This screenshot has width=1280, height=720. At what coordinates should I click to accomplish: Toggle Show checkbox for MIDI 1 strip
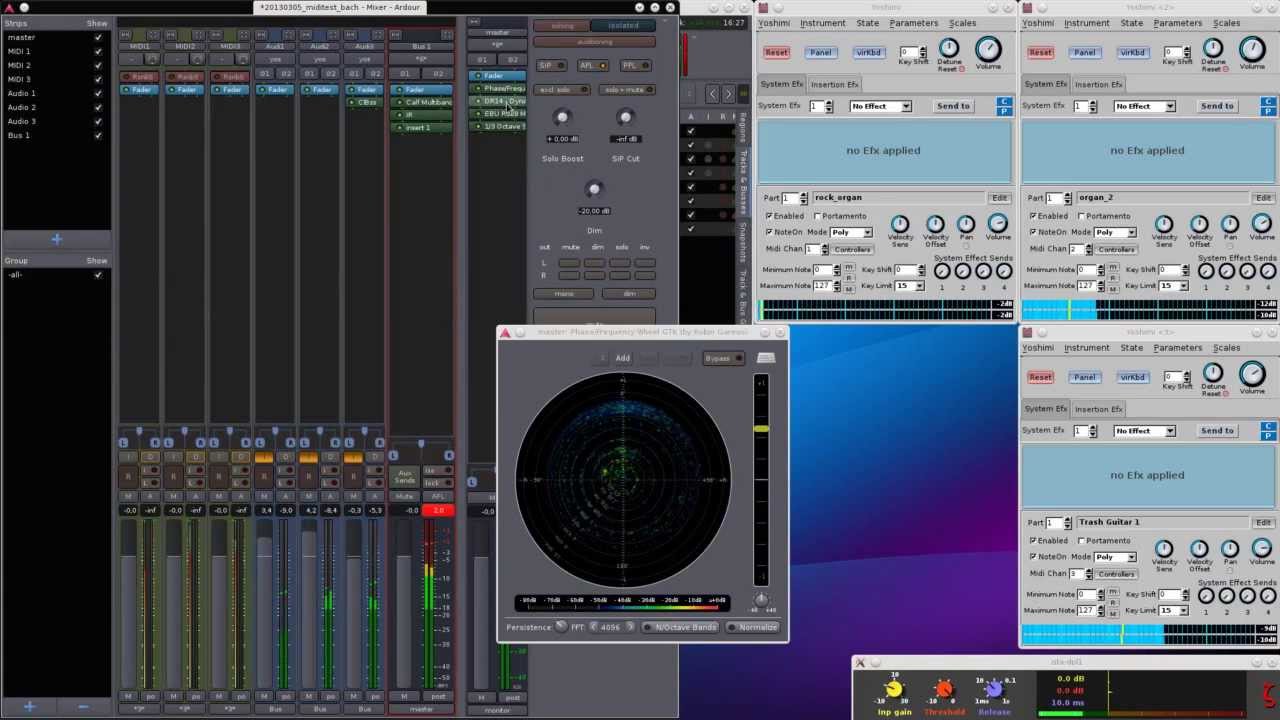(98, 51)
